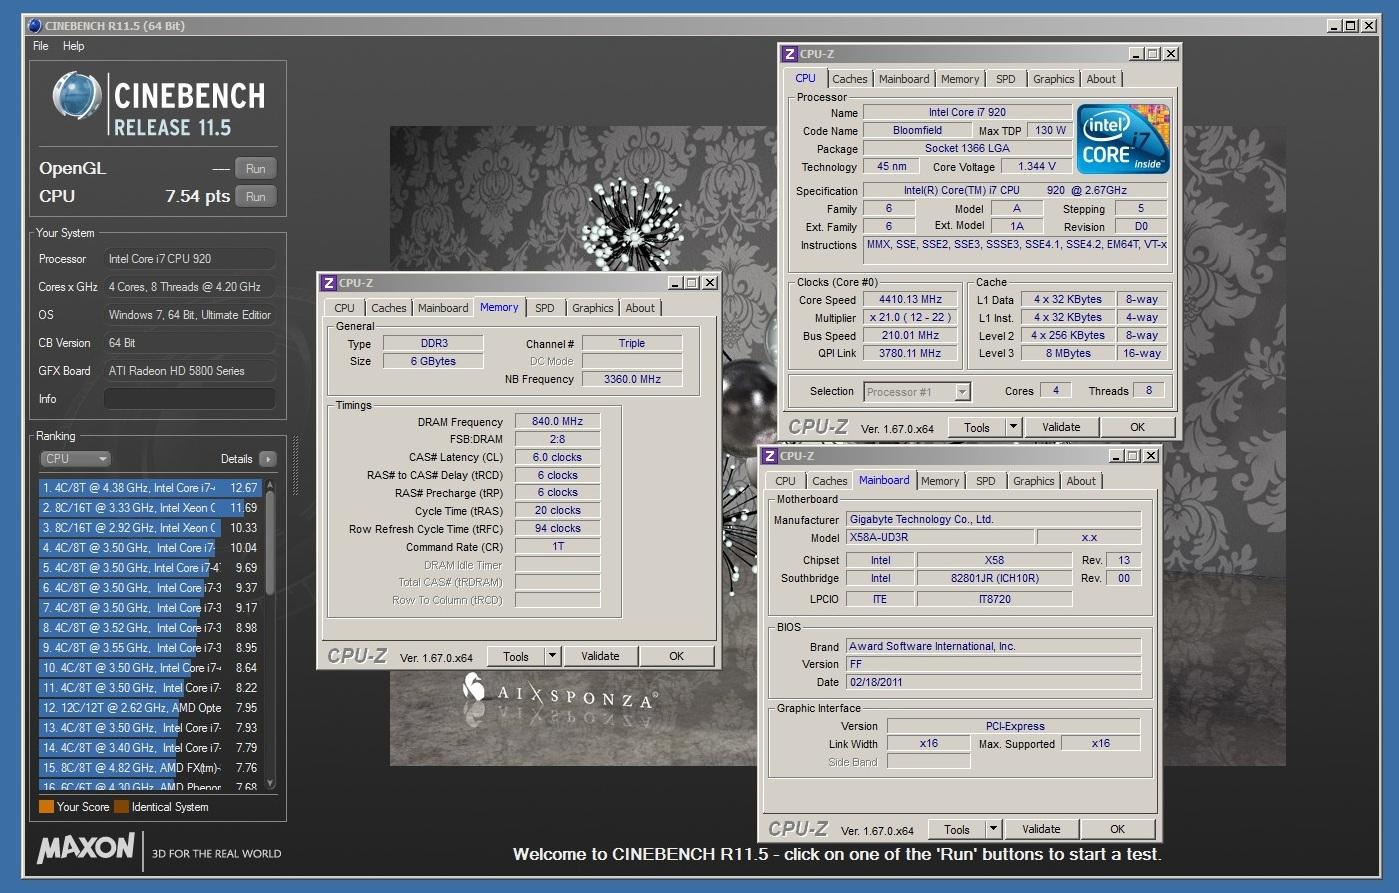Screen dimensions: 1399x893
Task: Open Memory tab in CPU-Z Mainboard window
Action: pos(940,481)
